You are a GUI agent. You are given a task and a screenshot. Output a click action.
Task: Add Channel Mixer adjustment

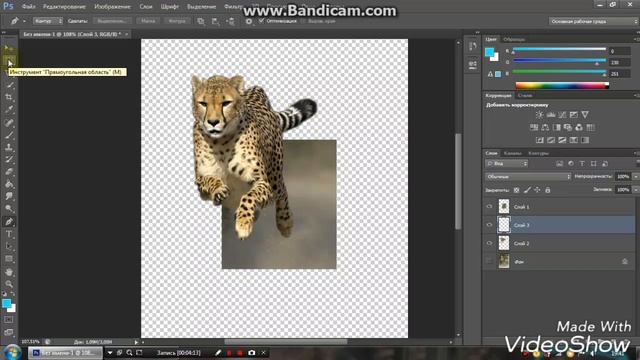[579, 127]
